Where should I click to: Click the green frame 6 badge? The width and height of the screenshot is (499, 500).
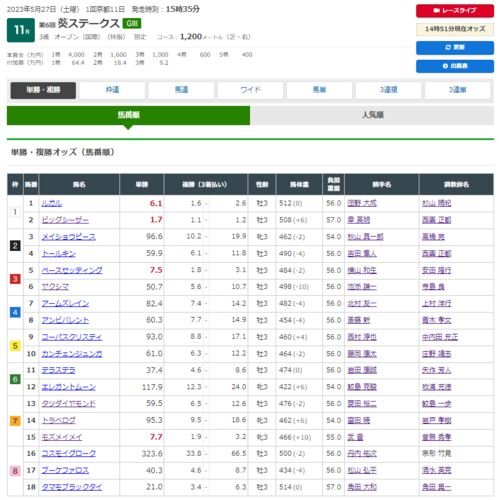(15, 379)
